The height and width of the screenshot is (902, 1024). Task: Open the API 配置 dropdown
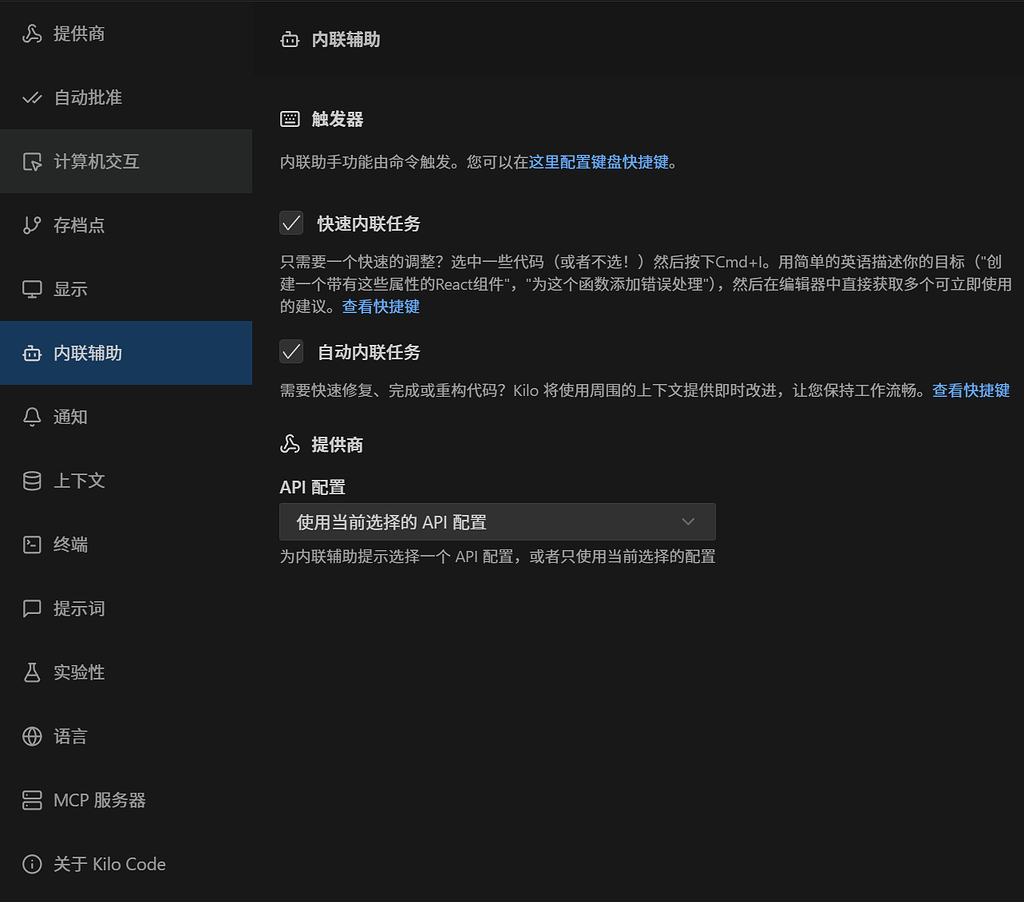[x=498, y=522]
